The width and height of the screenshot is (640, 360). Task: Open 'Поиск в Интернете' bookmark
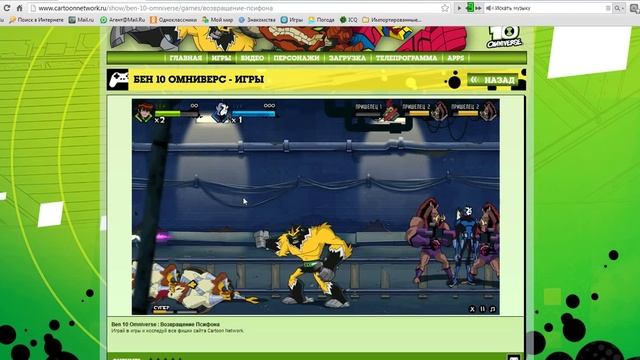[36, 20]
